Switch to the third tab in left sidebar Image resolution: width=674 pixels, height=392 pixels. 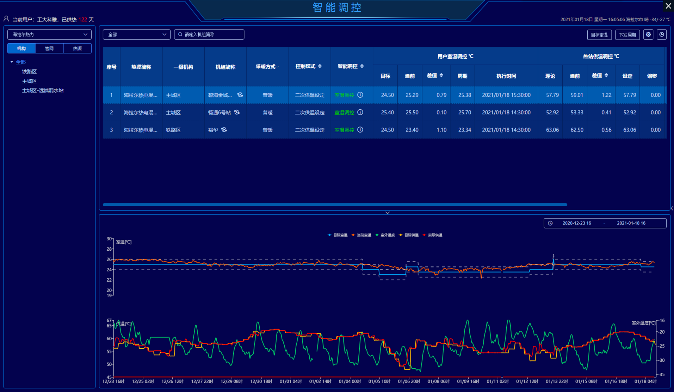(x=77, y=49)
